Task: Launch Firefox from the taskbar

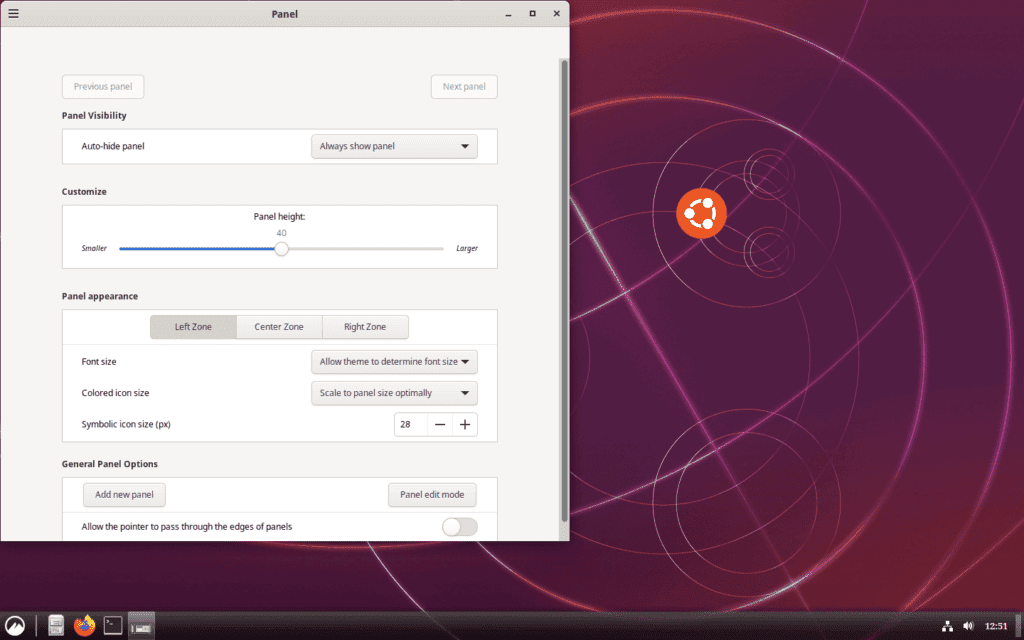Action: coord(84,625)
